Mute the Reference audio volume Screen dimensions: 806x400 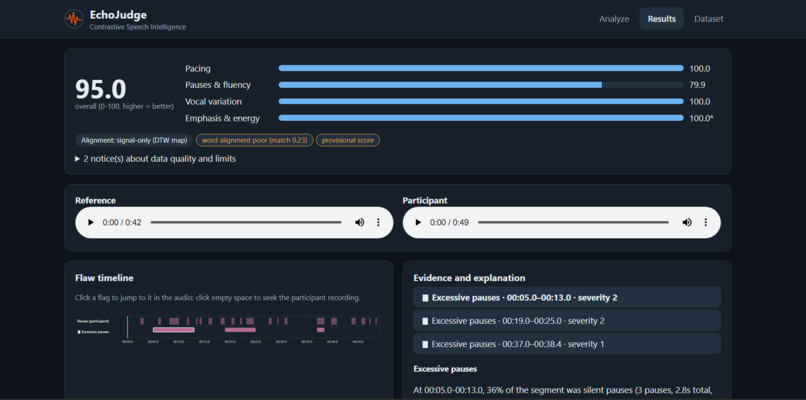359,223
